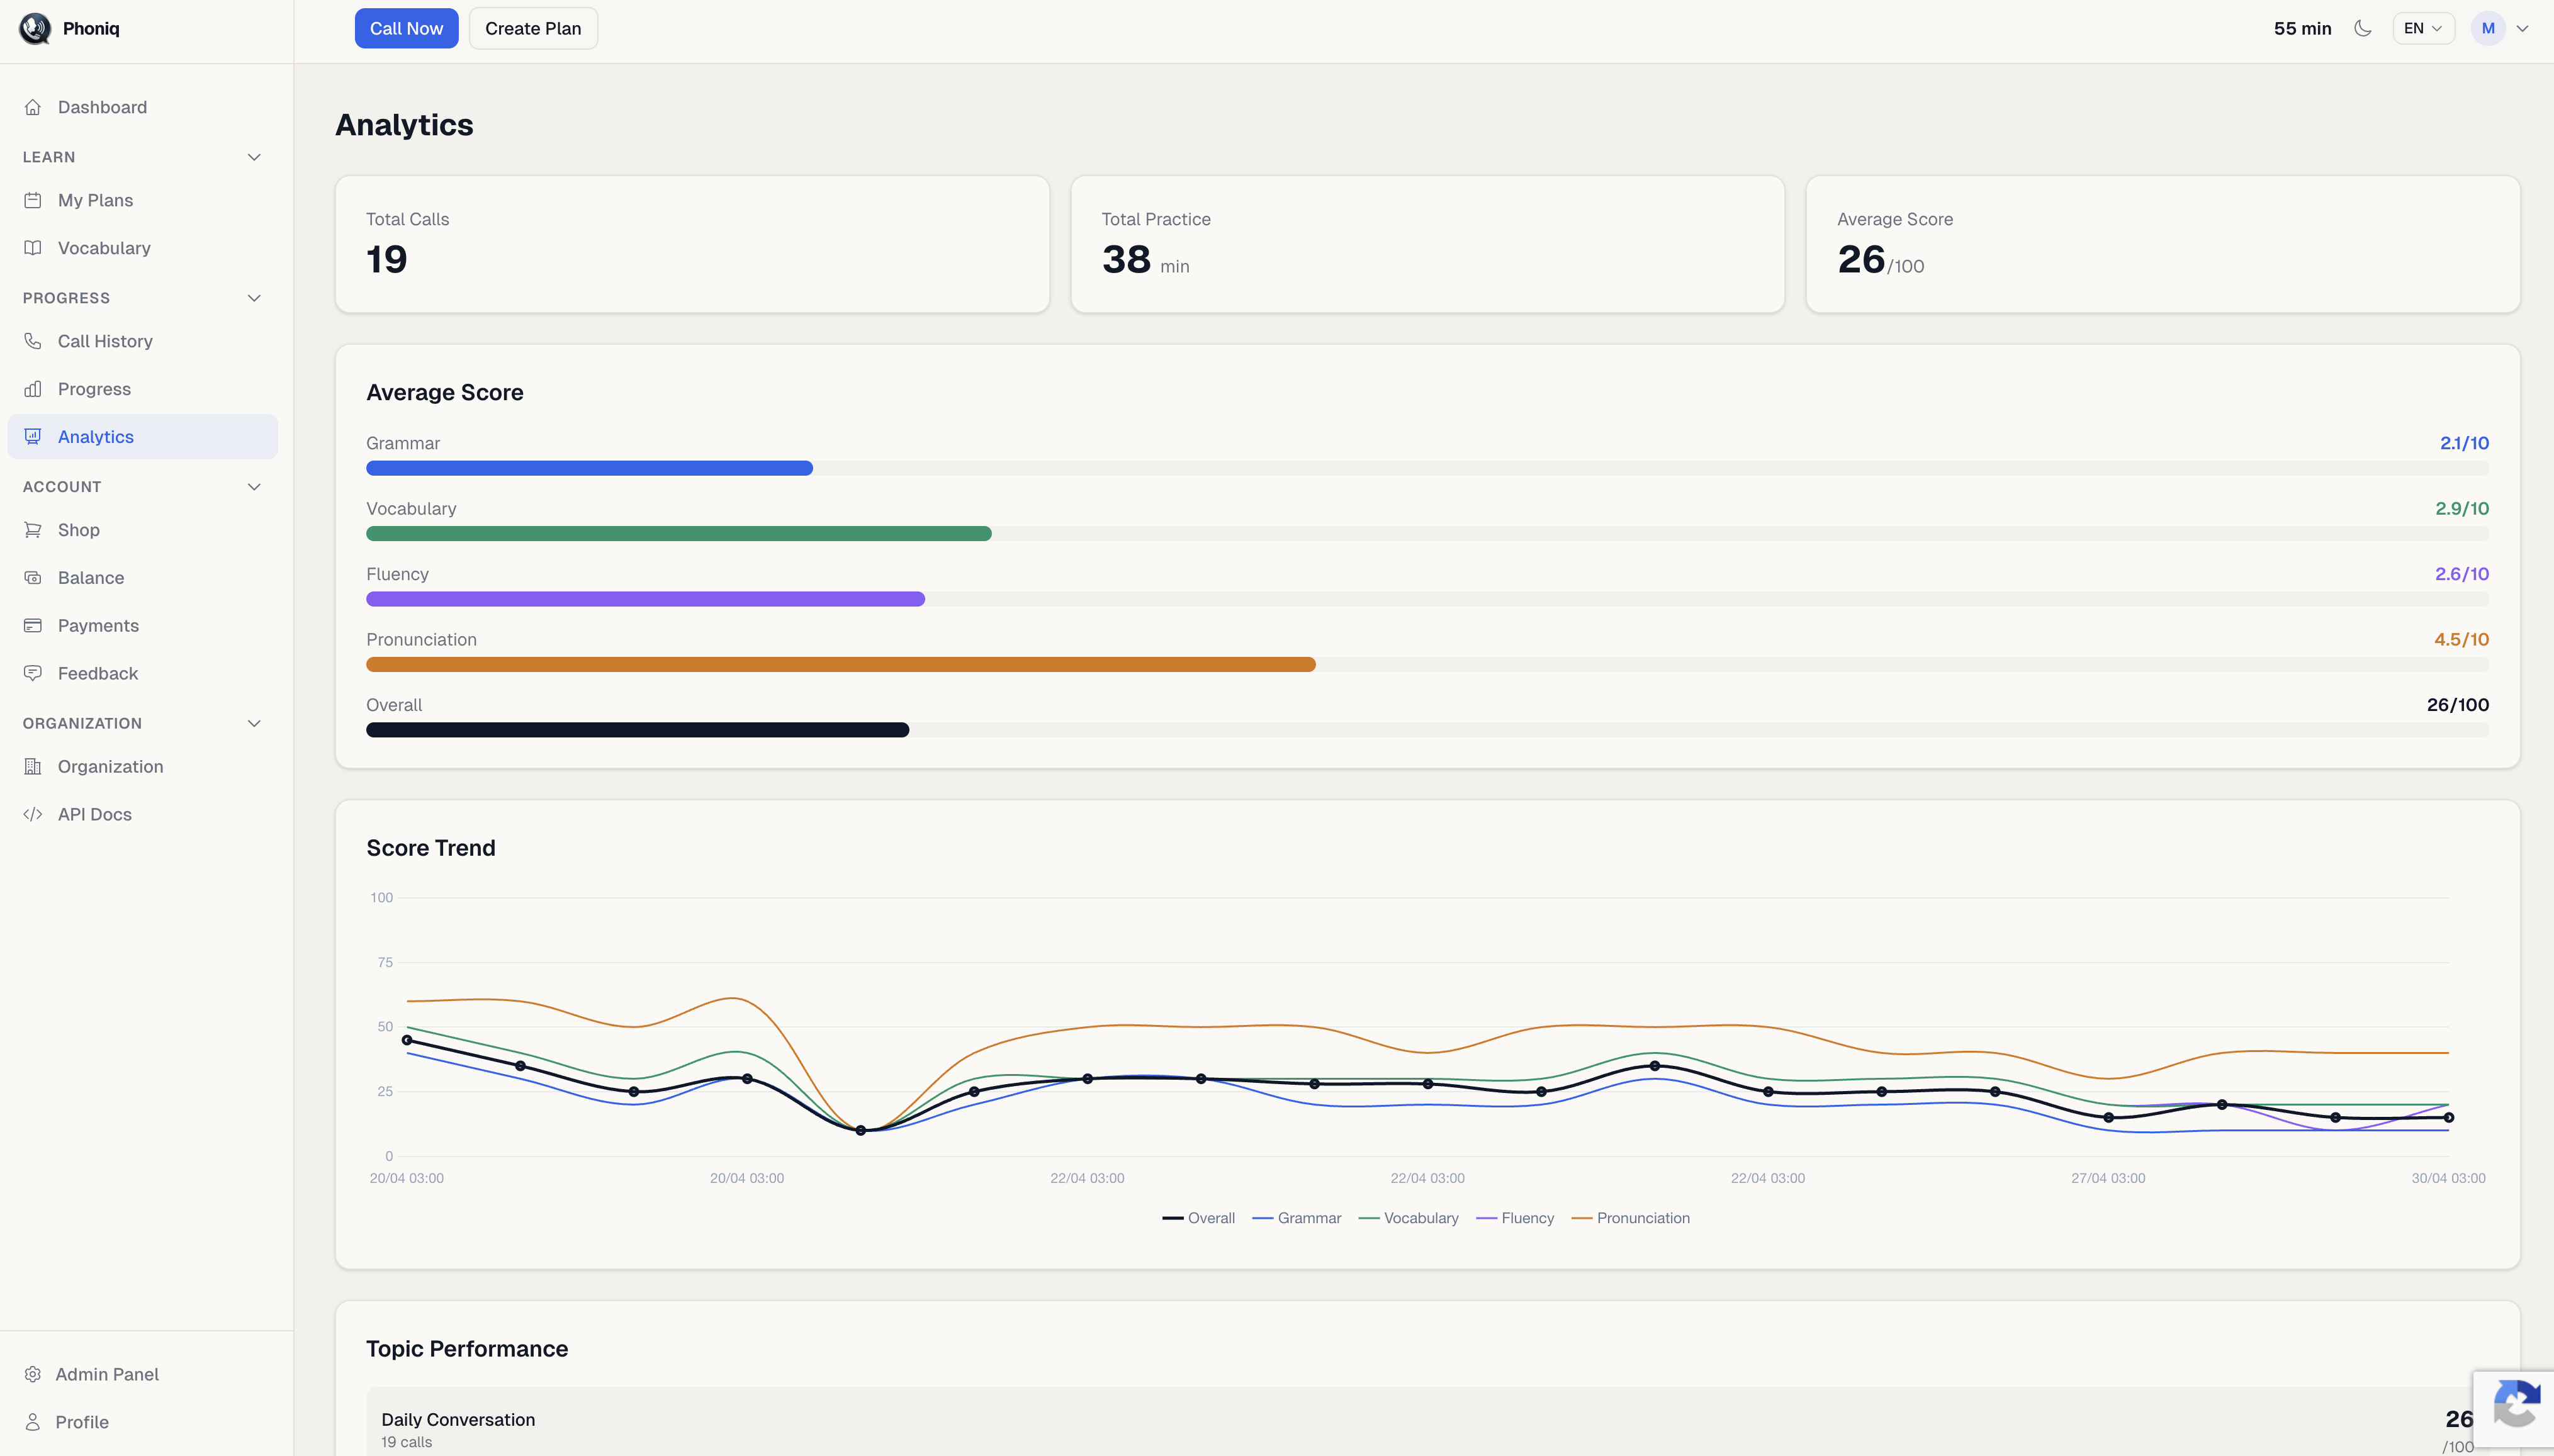Click the Create Plan button
This screenshot has width=2554, height=1456.
pos(533,28)
